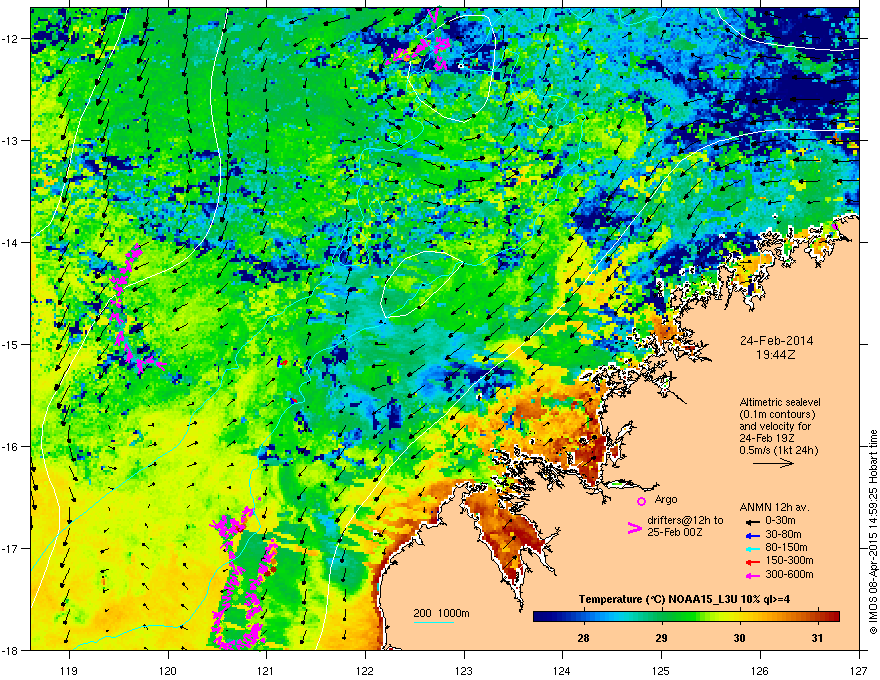Click colorbar tick label 28
The image size is (880, 680).
pos(584,638)
